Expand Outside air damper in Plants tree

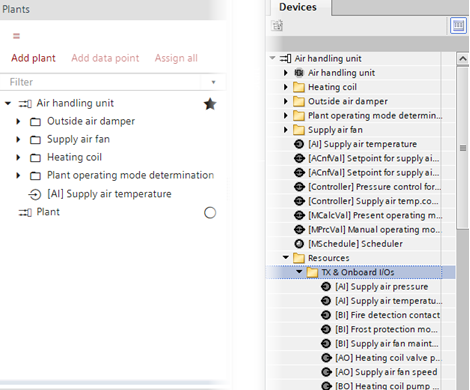tap(18, 122)
